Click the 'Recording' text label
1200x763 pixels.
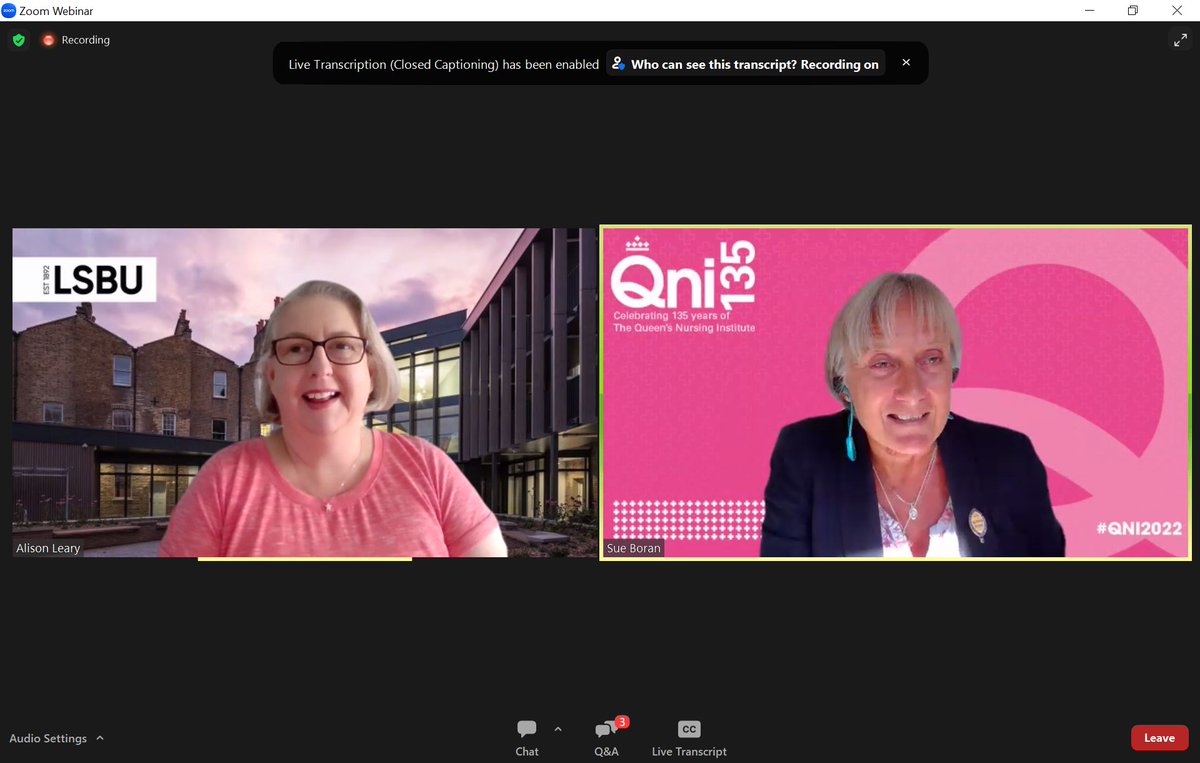tap(86, 40)
